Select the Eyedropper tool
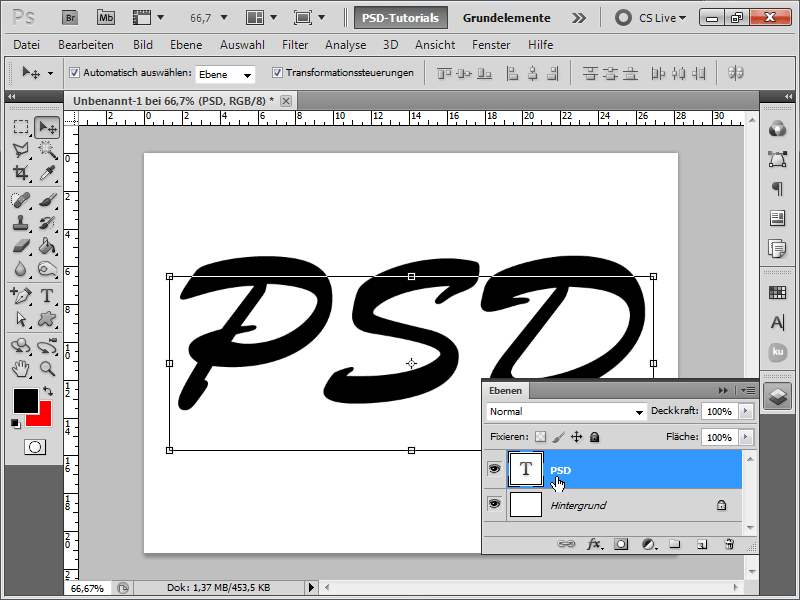The width and height of the screenshot is (800, 600). click(x=47, y=173)
